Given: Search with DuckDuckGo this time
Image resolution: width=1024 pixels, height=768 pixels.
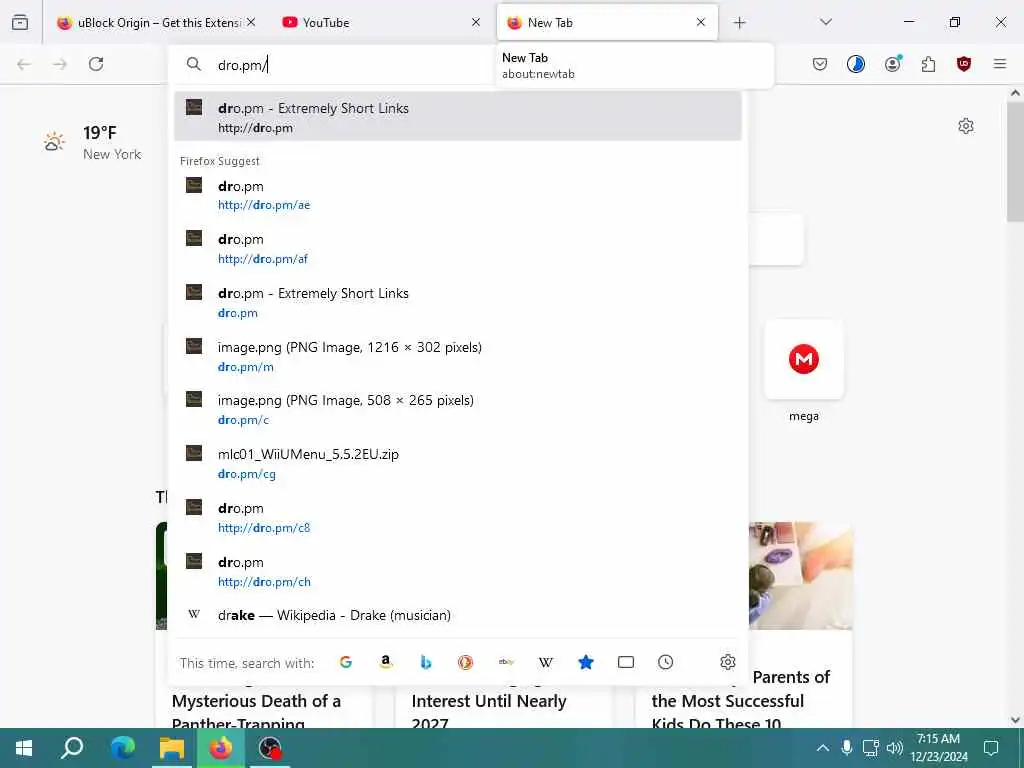Looking at the screenshot, I should (465, 662).
